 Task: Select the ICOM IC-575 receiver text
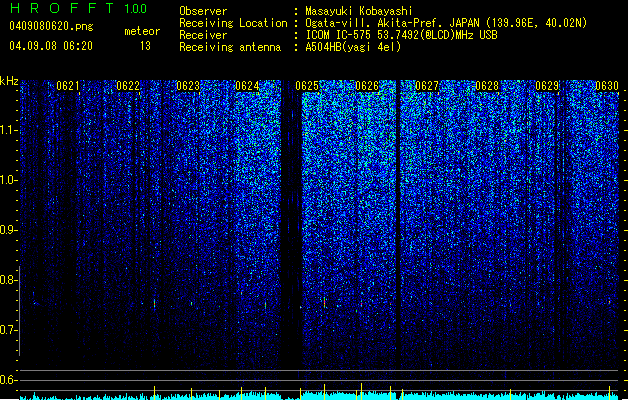pyautogui.click(x=401, y=35)
